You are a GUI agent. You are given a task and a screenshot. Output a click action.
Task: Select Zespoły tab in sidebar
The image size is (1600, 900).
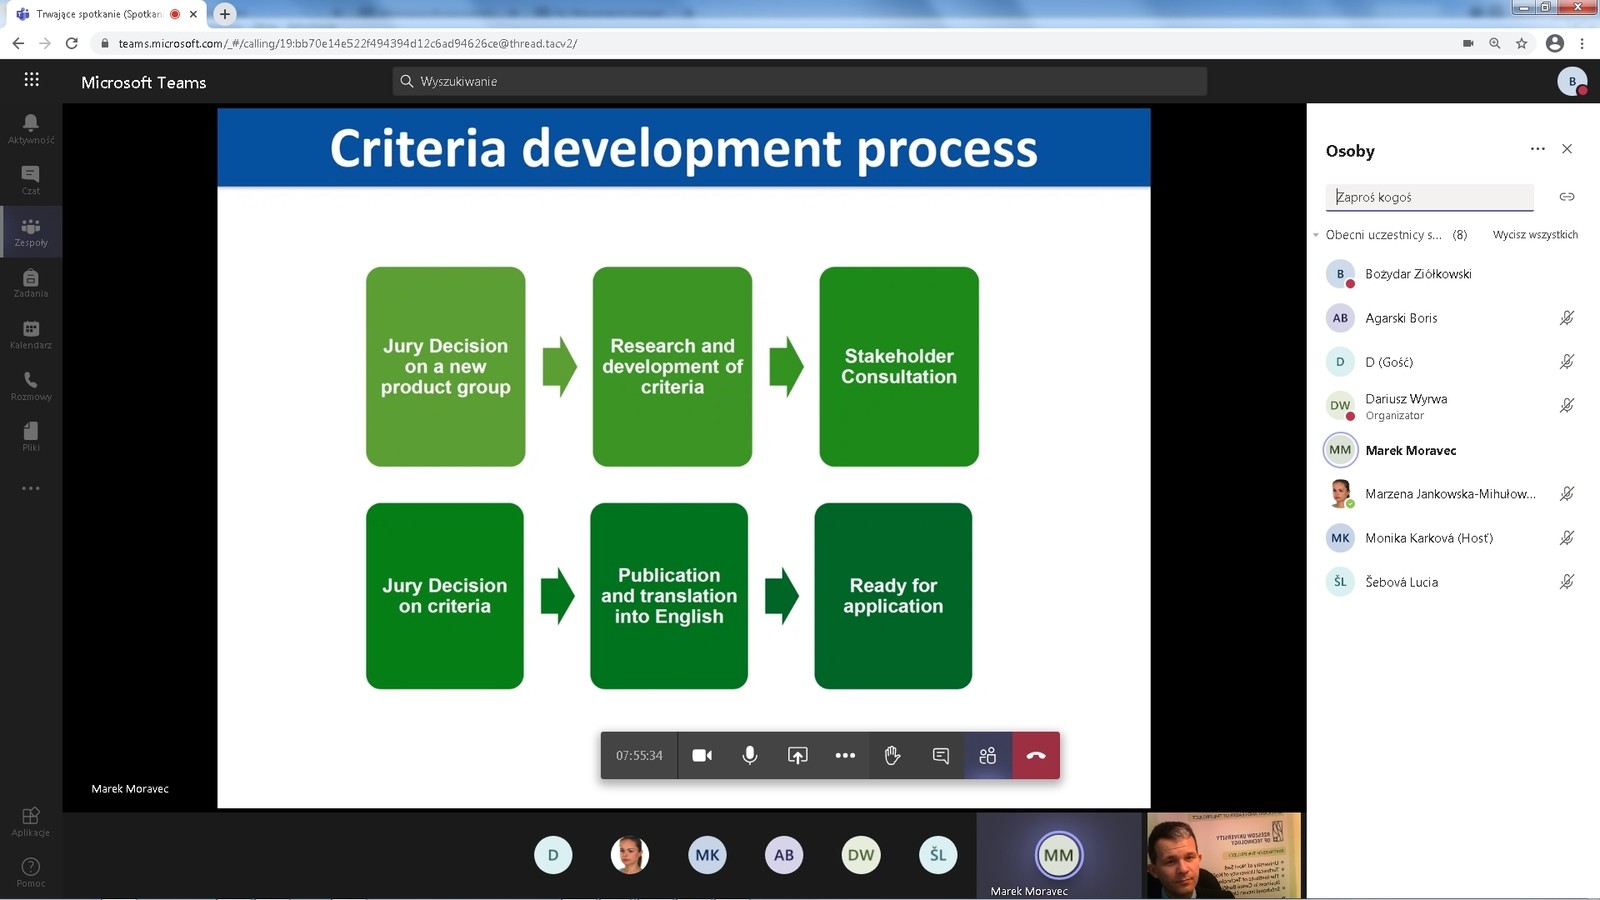click(x=31, y=232)
